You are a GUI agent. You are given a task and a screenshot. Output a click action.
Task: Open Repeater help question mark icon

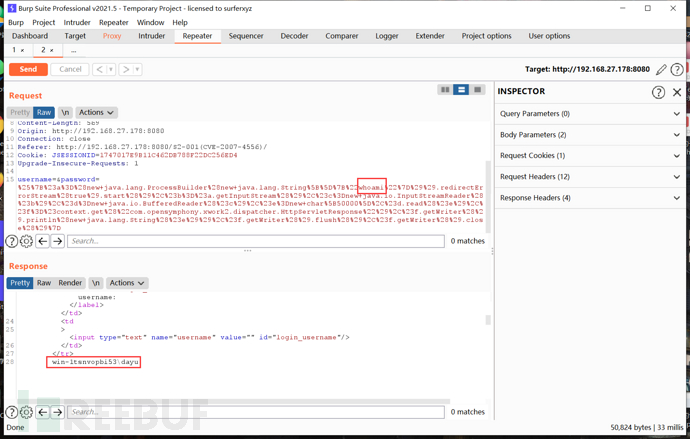[677, 70]
